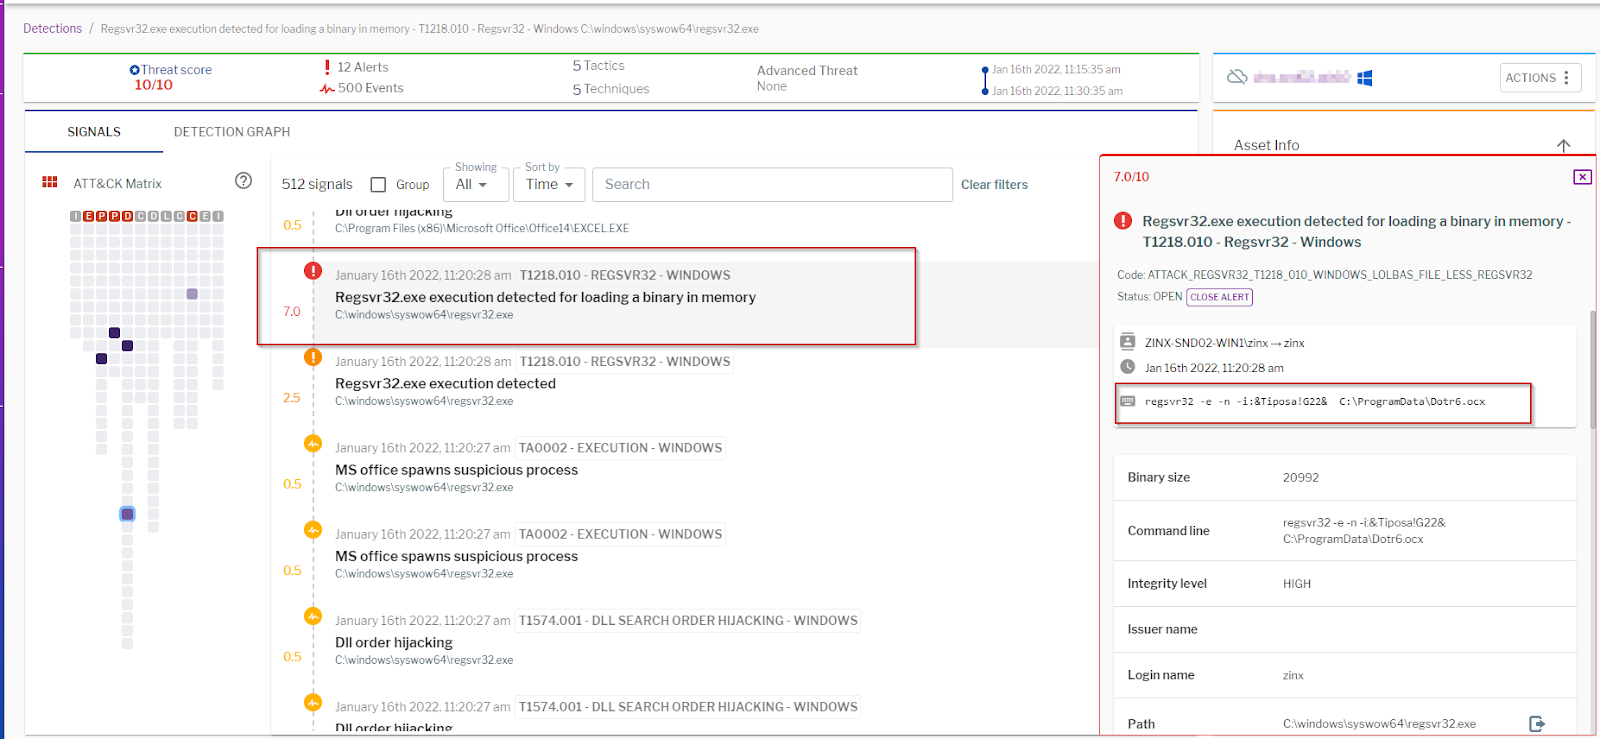
Task: Click the pulse icon beside 500 Events
Action: [327, 88]
